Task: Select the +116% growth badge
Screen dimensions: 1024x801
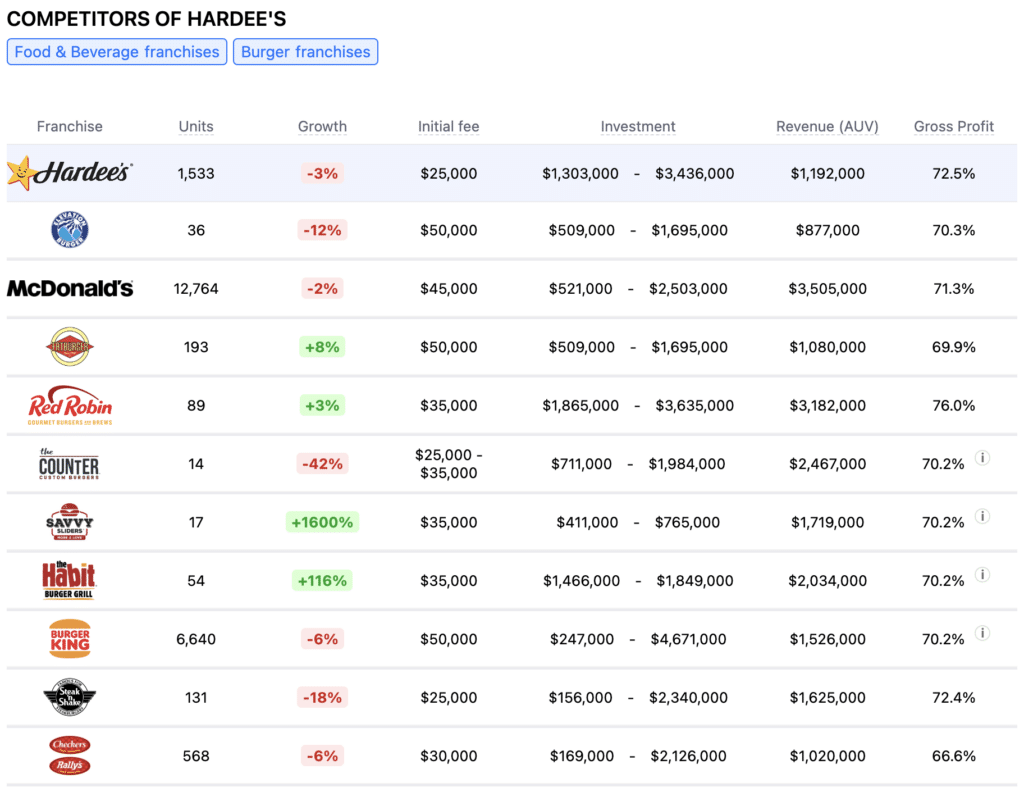Action: (323, 580)
